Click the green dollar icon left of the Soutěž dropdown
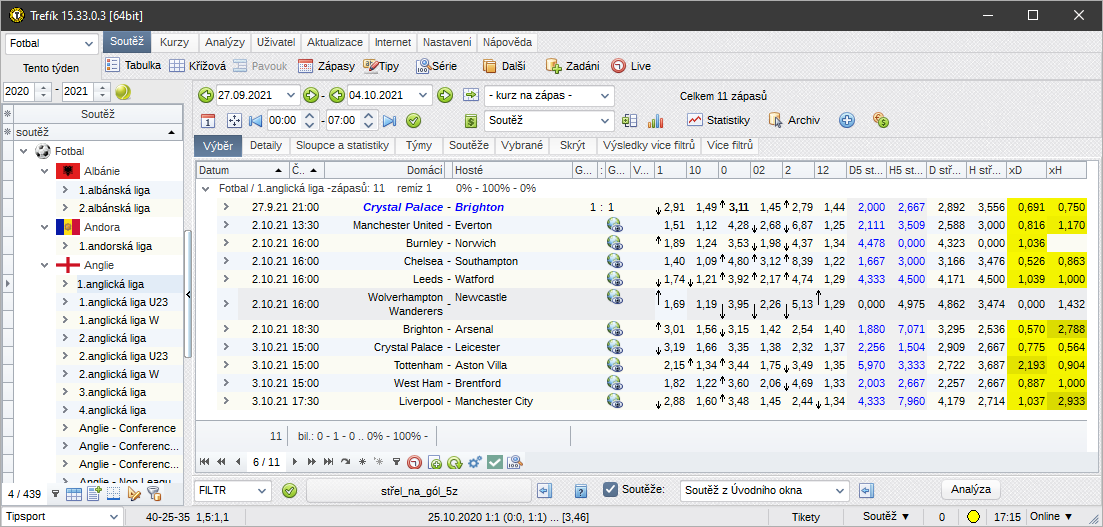Image resolution: width=1103 pixels, height=527 pixels. pyautogui.click(x=471, y=121)
